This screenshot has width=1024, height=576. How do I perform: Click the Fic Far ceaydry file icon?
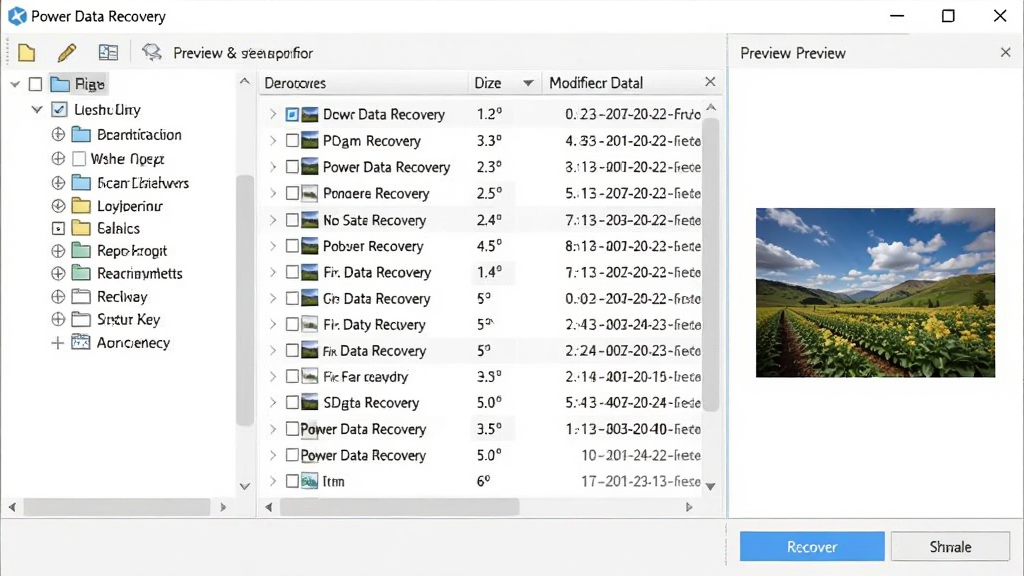click(310, 376)
